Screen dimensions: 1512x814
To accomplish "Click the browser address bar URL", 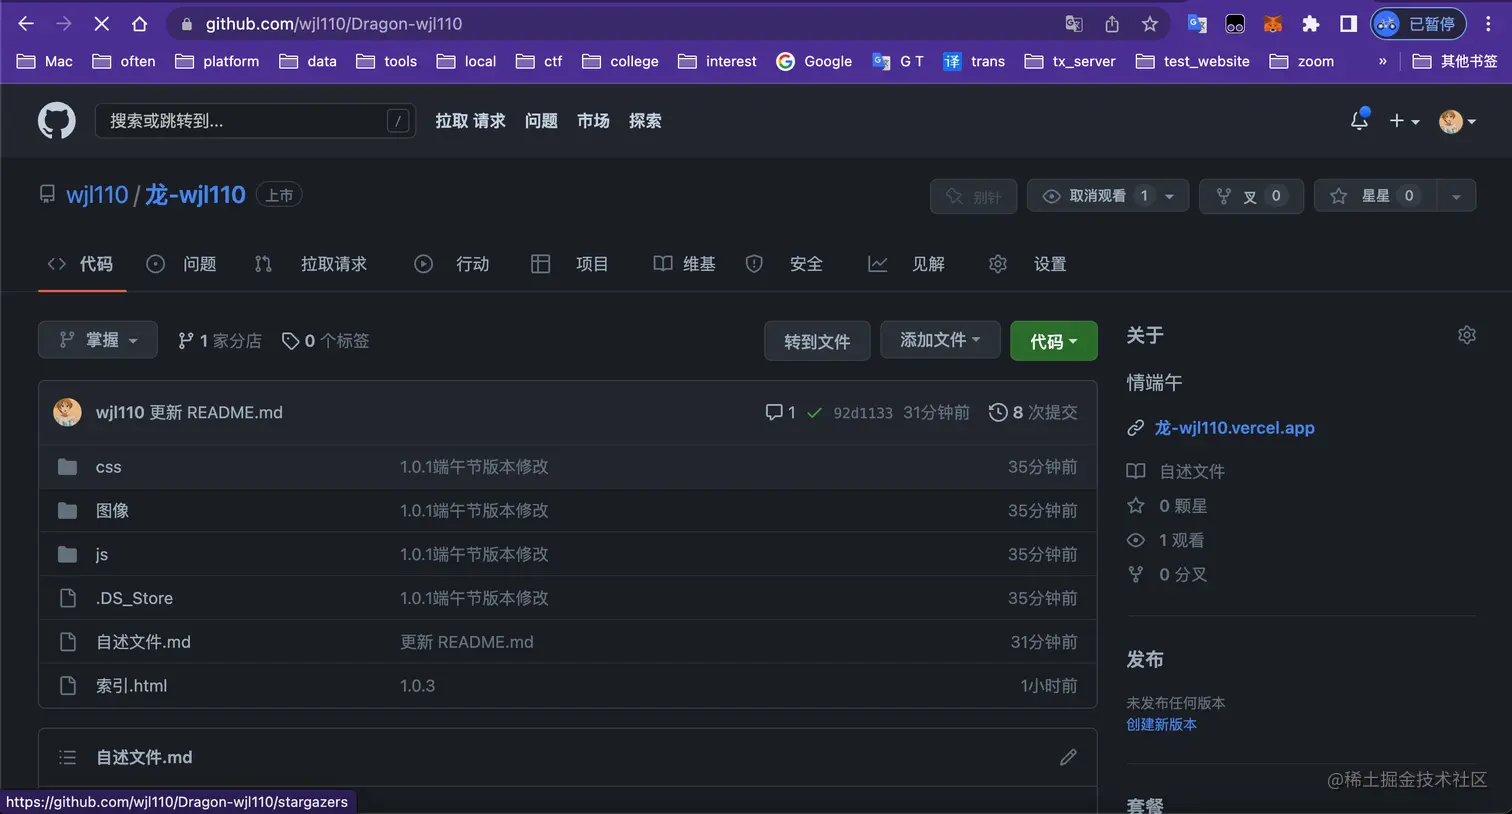I will pos(334,24).
